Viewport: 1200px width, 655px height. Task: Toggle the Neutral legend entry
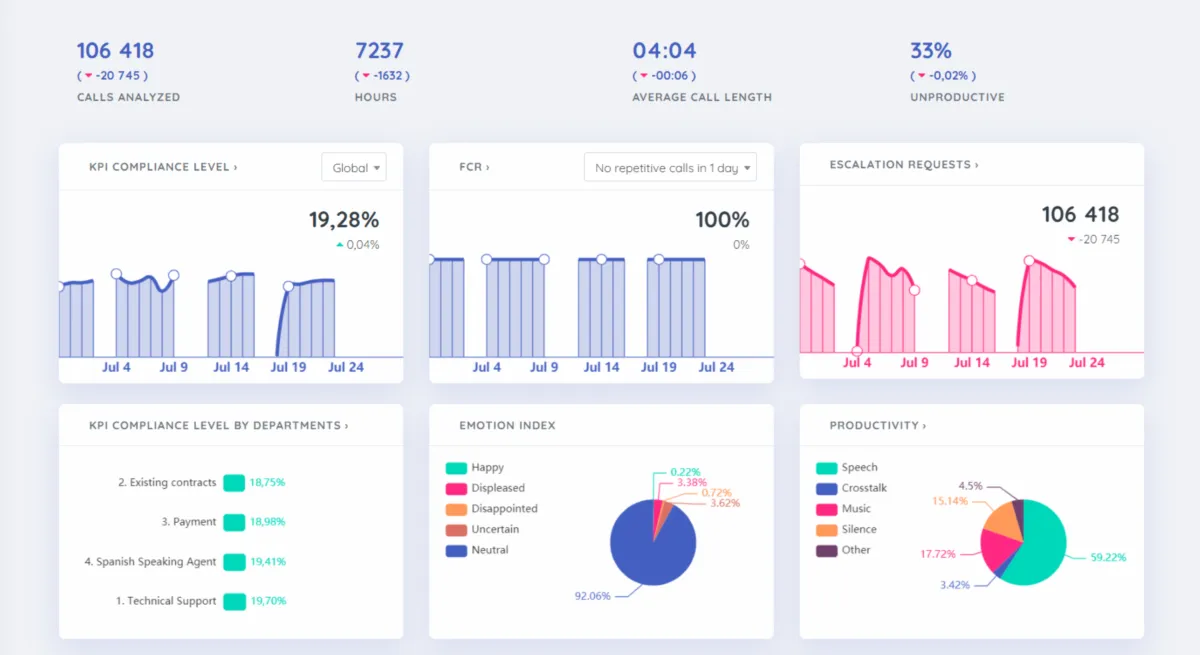coord(477,550)
